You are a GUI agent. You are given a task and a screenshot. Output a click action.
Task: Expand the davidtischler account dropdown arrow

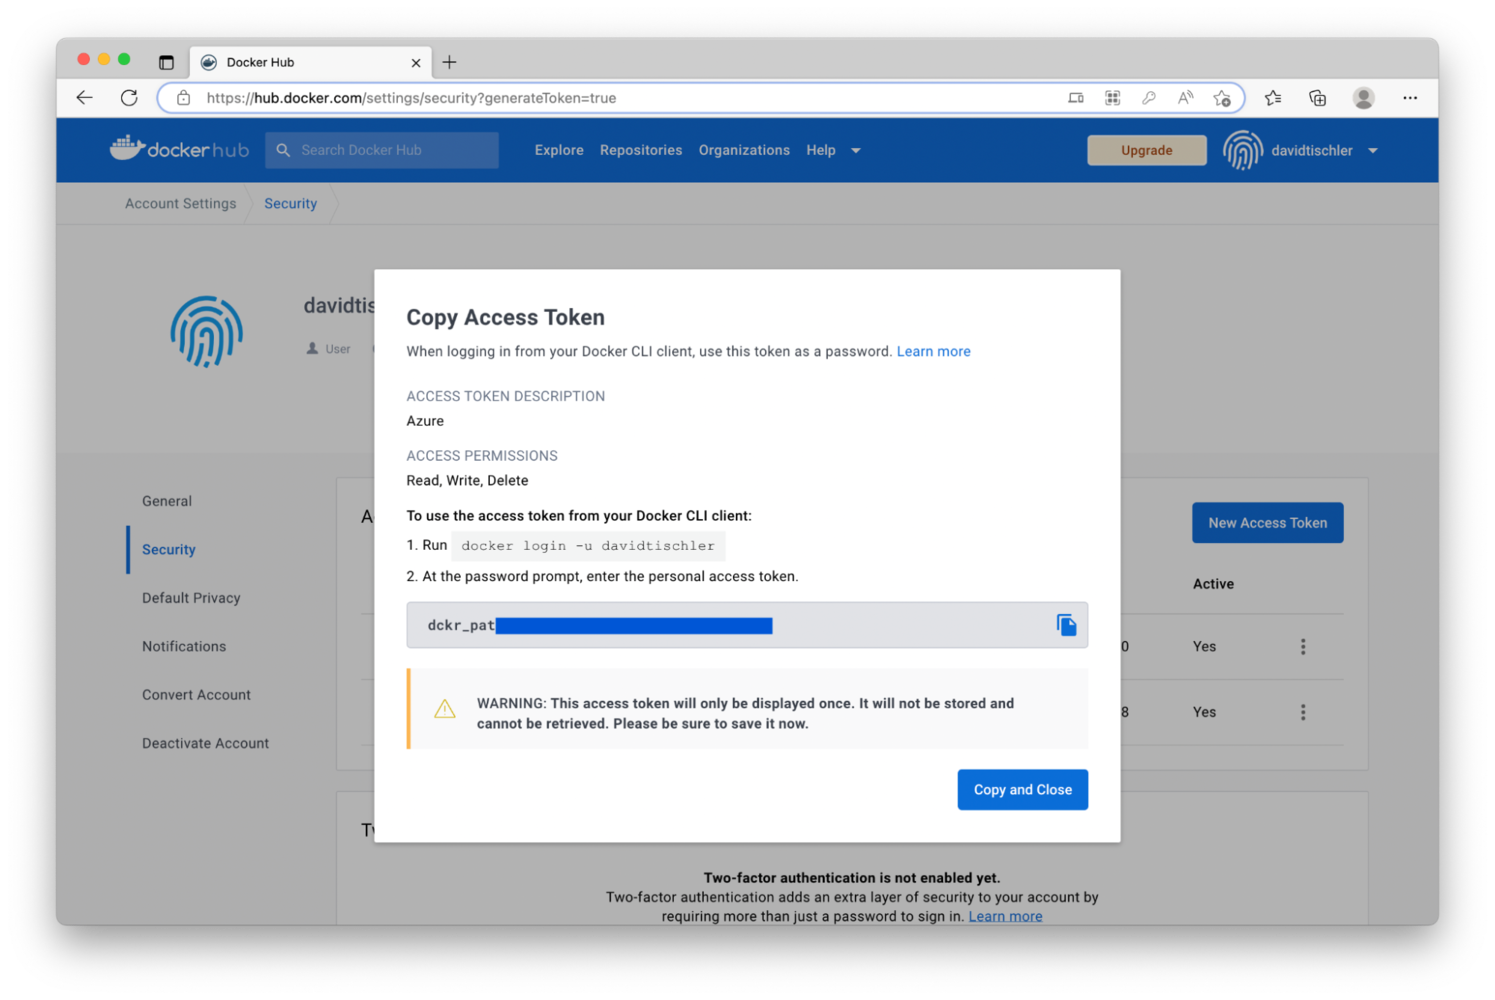point(1373,151)
